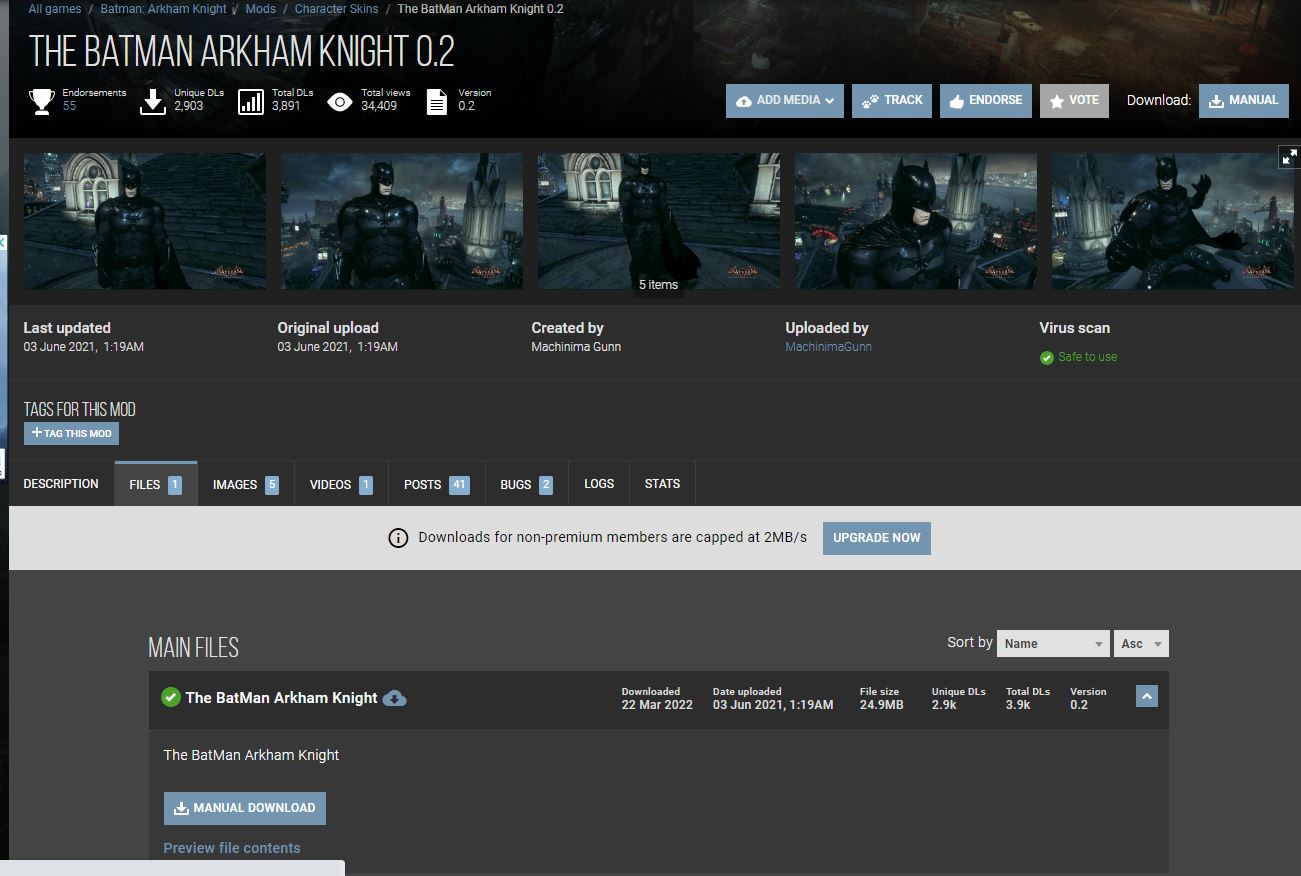The width and height of the screenshot is (1301, 876).
Task: Open the first Batman screenshot thumbnail
Action: click(145, 221)
